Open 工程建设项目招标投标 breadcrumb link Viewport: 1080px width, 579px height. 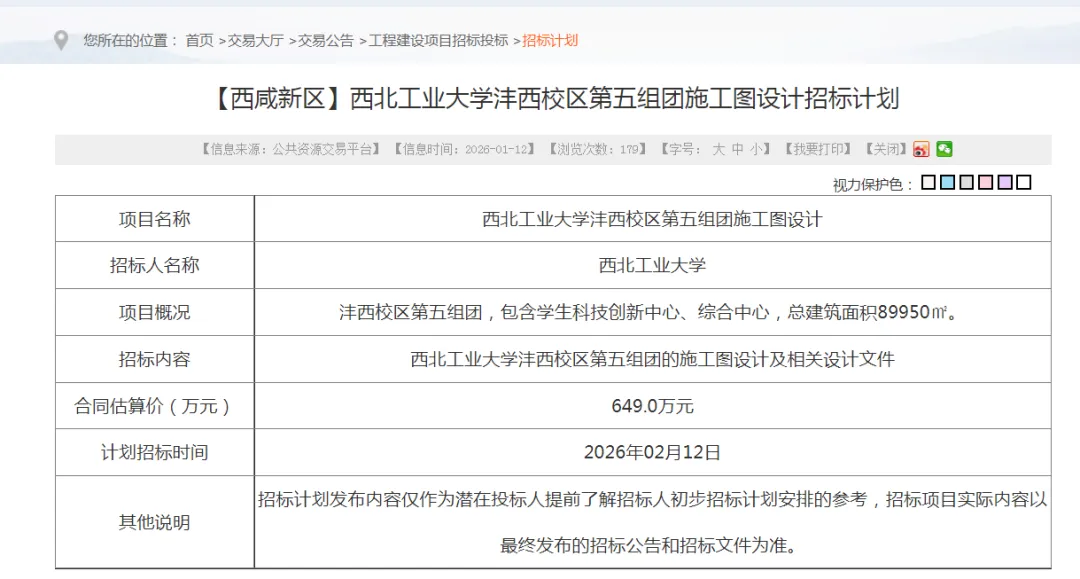click(438, 41)
